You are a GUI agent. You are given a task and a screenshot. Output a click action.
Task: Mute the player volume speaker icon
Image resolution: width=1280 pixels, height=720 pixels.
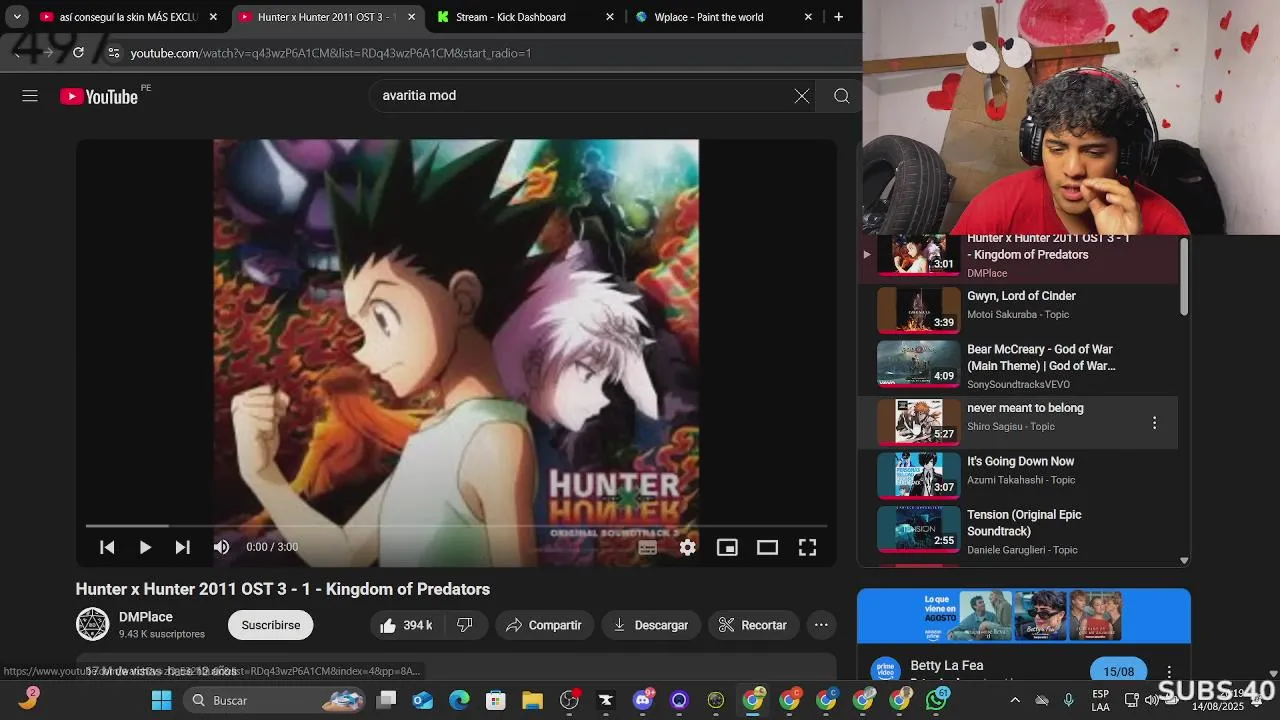click(221, 547)
